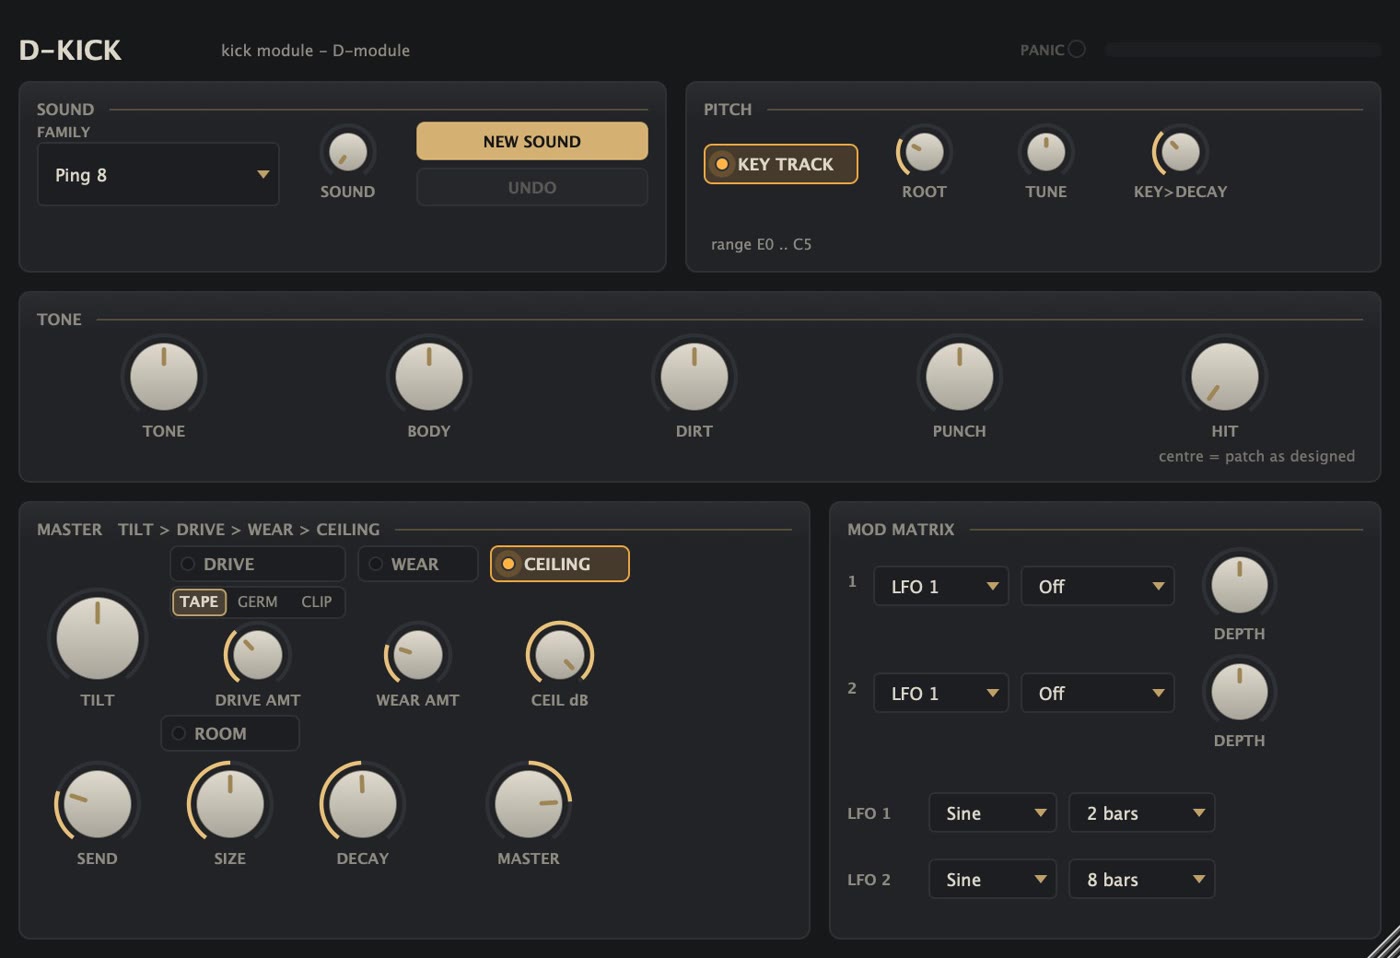Open mod slot 1 destination dropdown
1400x958 pixels.
point(1098,587)
